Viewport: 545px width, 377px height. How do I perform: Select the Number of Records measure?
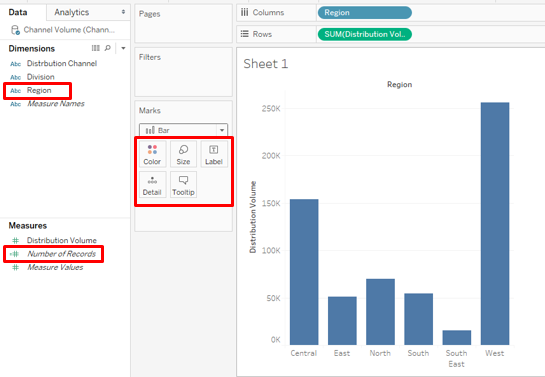(x=62, y=254)
